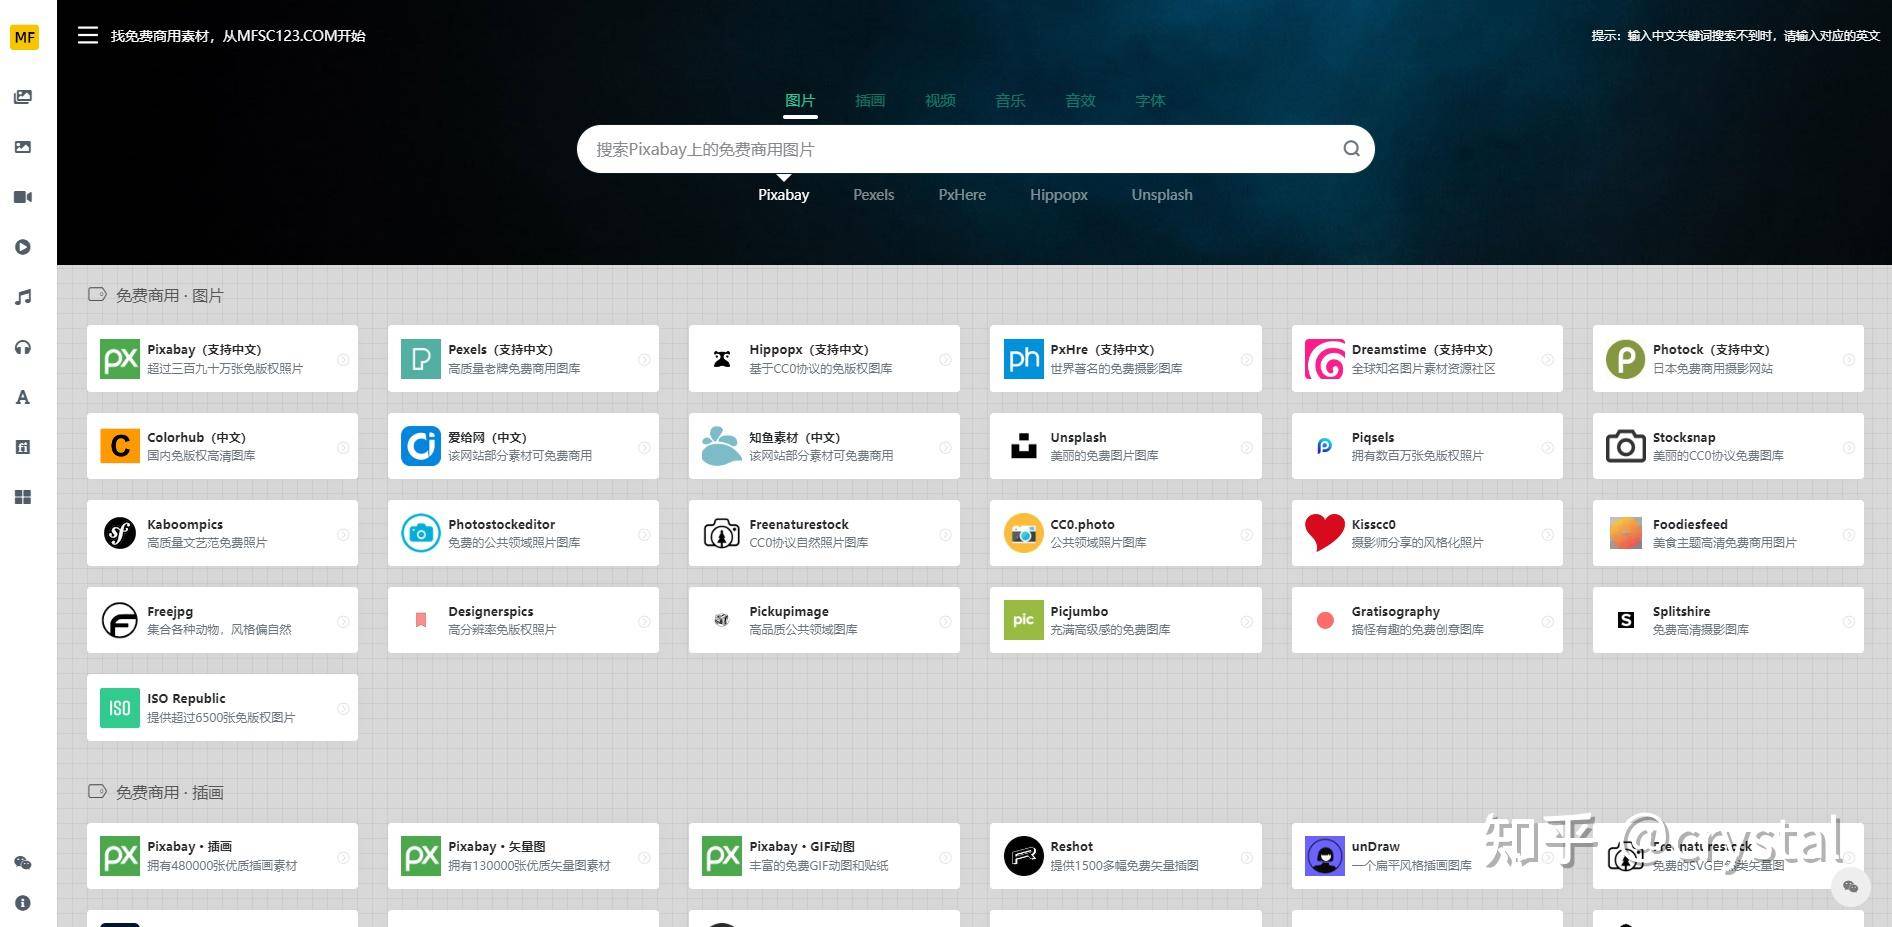Viewport: 1892px width, 927px height.
Task: Click the Kisscc0 red heart icon
Action: [x=1325, y=533]
